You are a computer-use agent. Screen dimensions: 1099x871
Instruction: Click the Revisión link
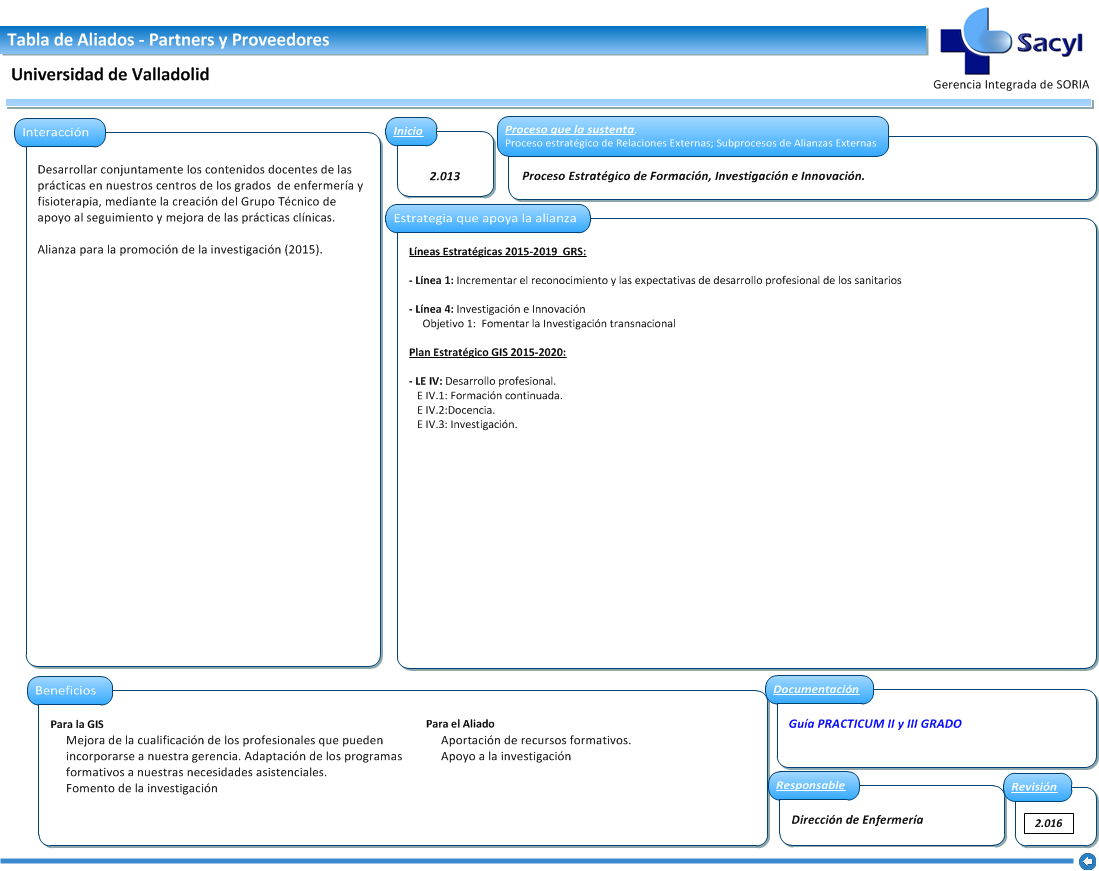coord(1034,787)
